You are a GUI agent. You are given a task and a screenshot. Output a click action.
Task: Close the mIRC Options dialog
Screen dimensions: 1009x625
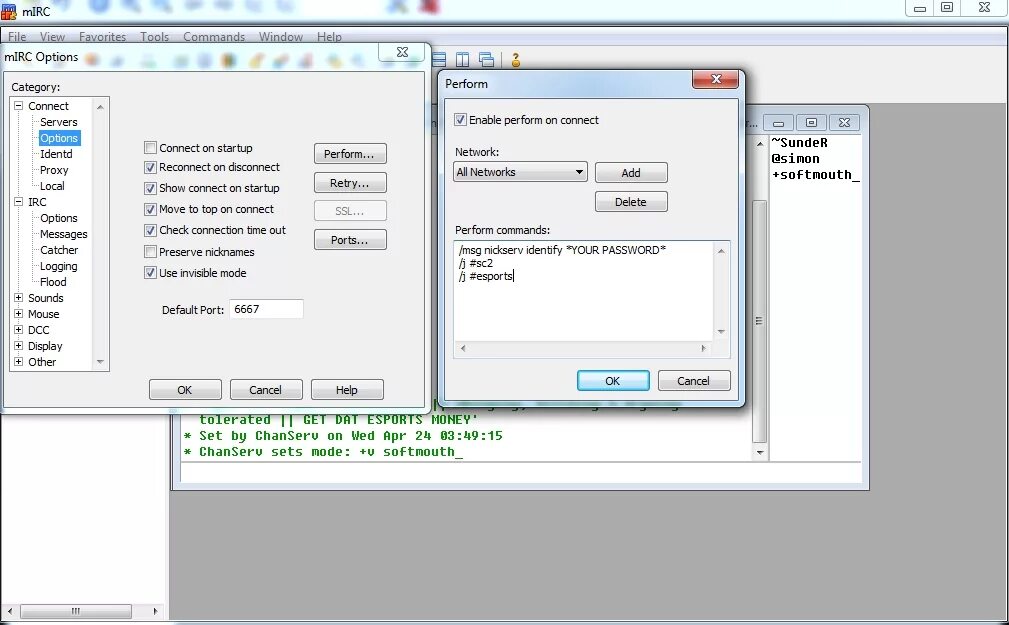[403, 52]
